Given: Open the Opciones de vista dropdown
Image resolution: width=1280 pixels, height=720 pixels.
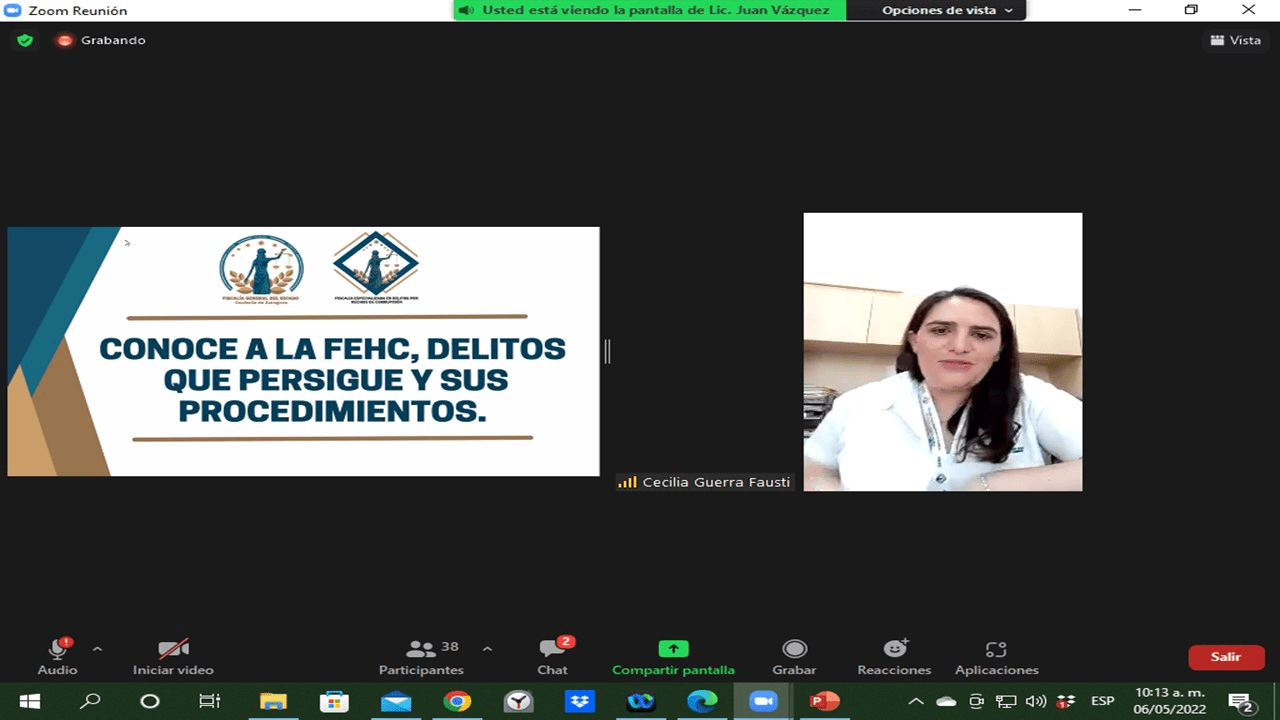Looking at the screenshot, I should click(x=946, y=10).
